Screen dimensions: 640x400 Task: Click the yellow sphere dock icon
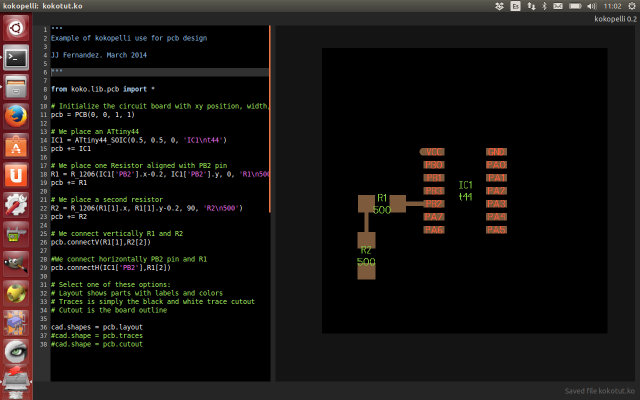(x=16, y=293)
